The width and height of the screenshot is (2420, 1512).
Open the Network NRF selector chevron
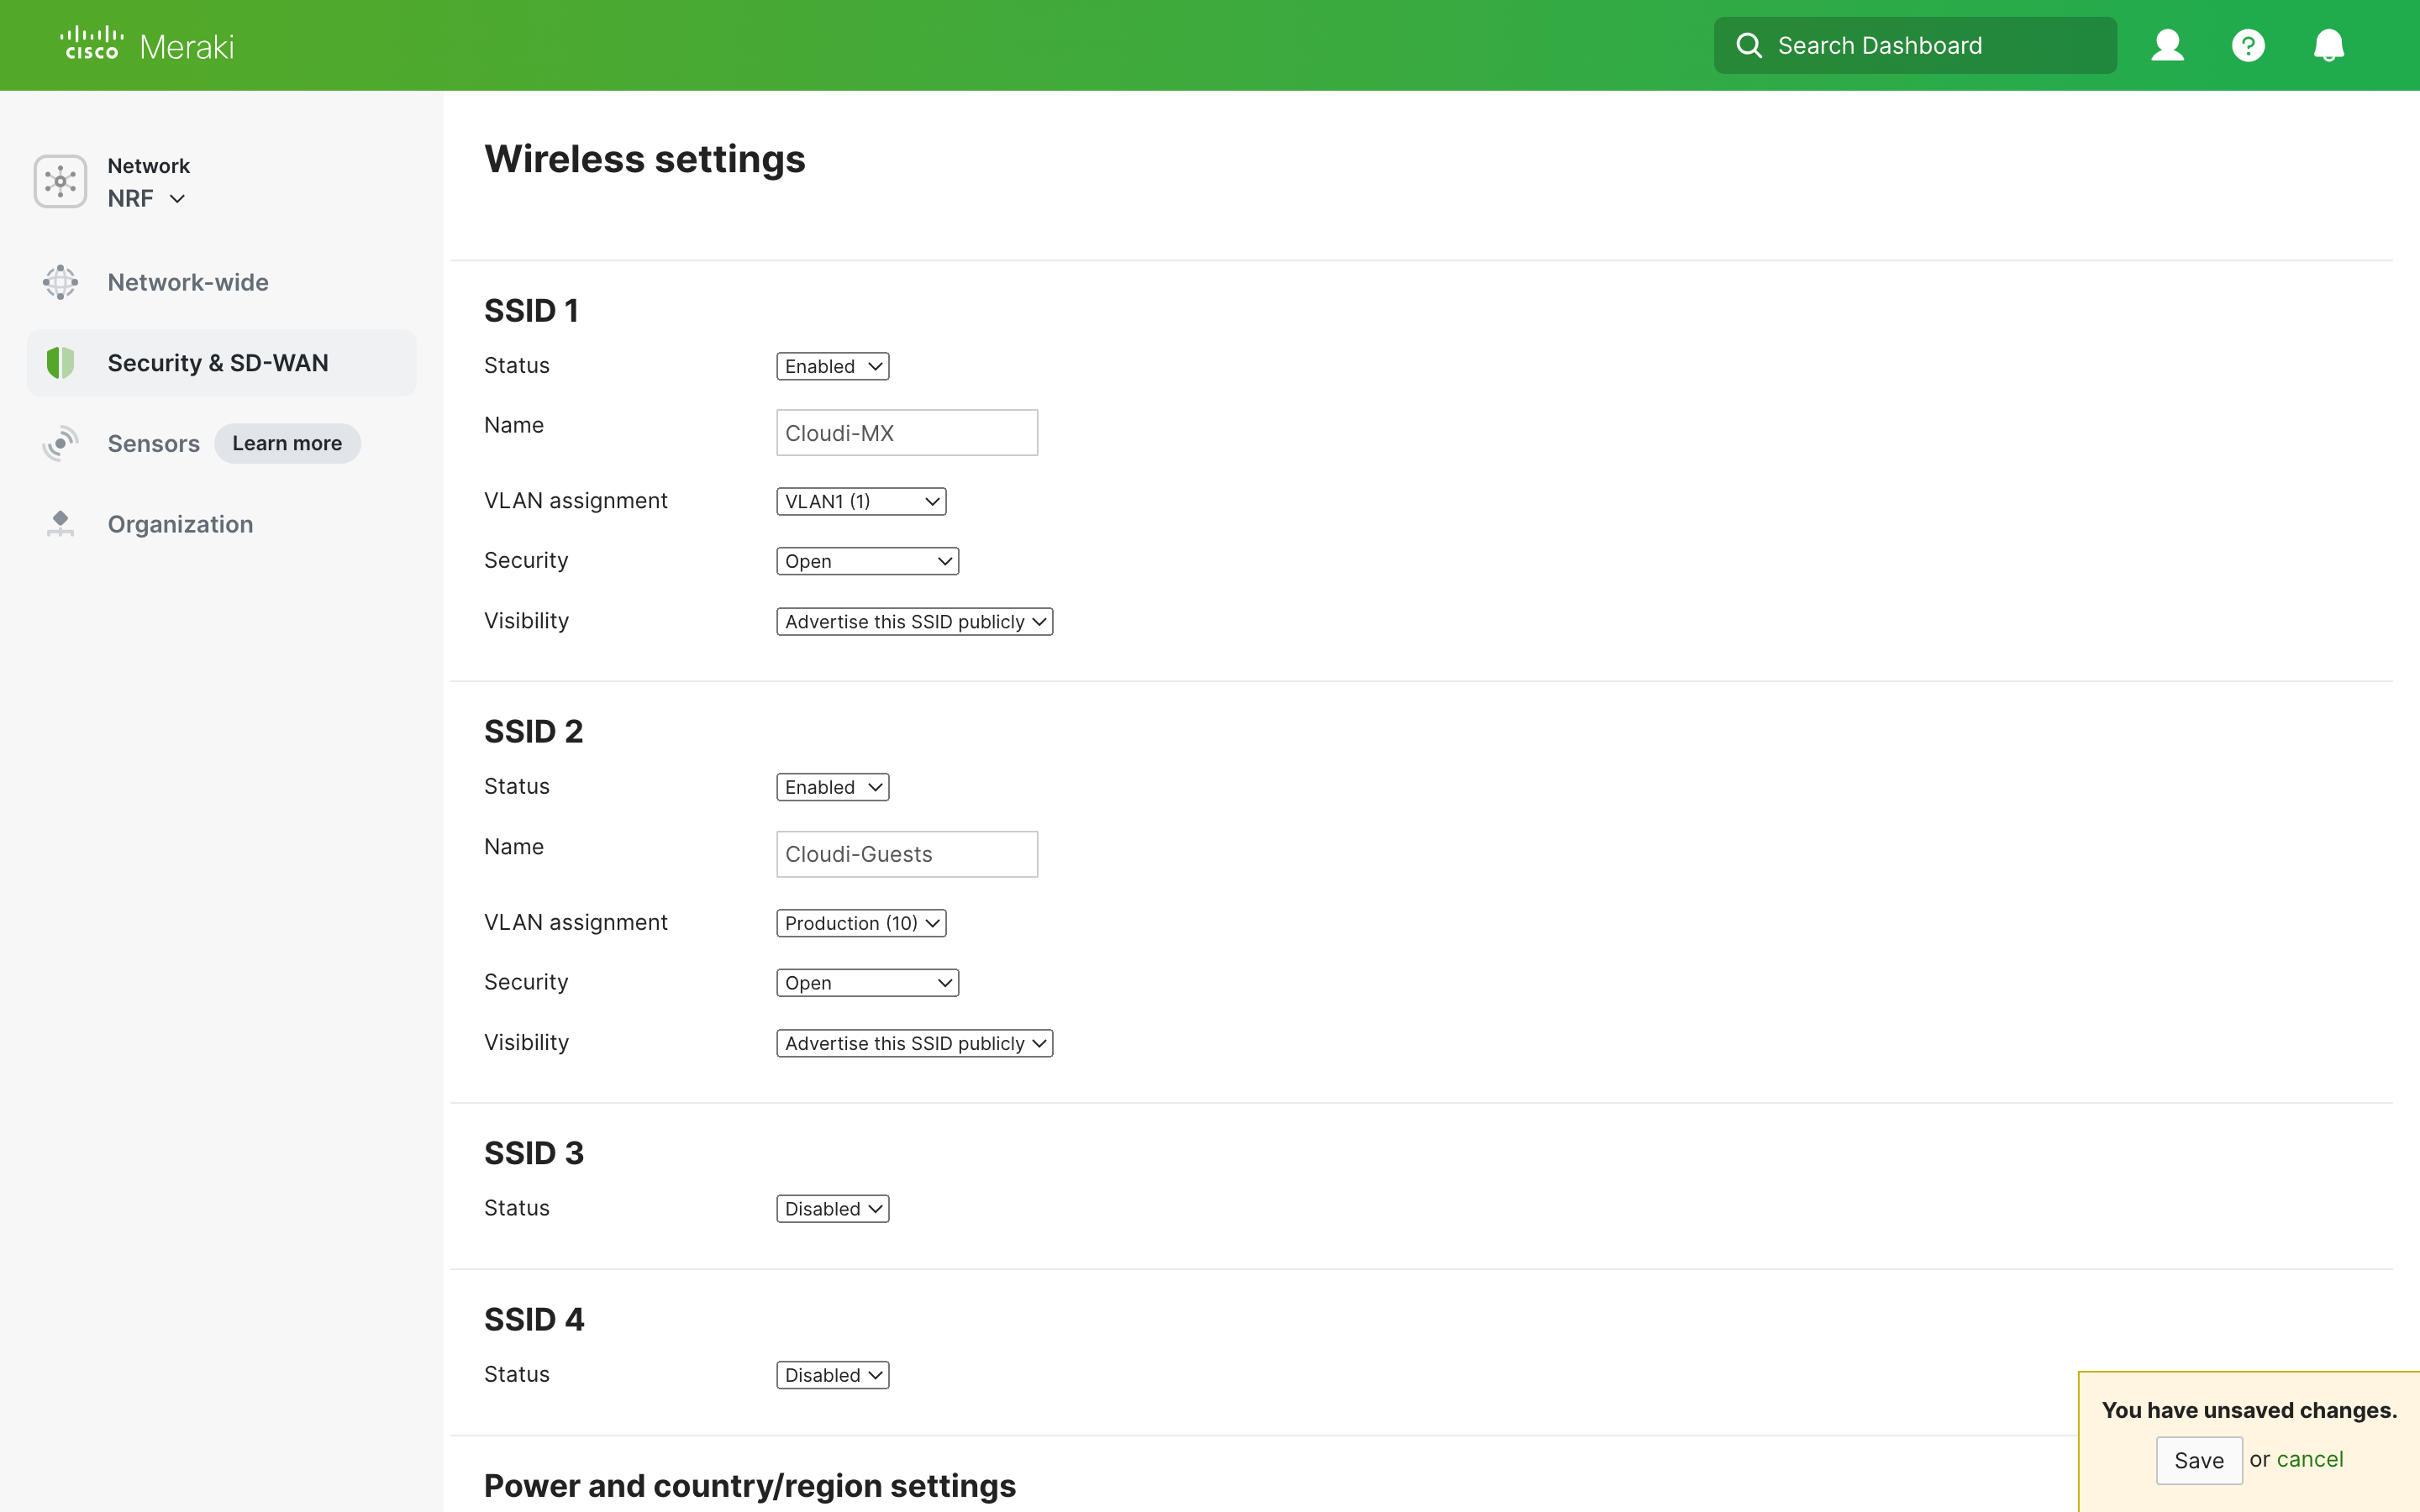pos(178,199)
